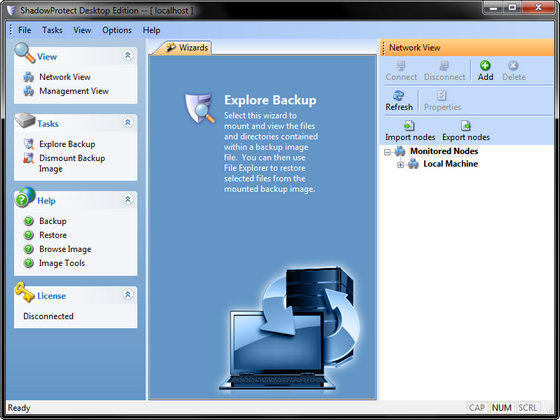Click the Image Tools help icon
560x420 pixels.
pyautogui.click(x=29, y=263)
